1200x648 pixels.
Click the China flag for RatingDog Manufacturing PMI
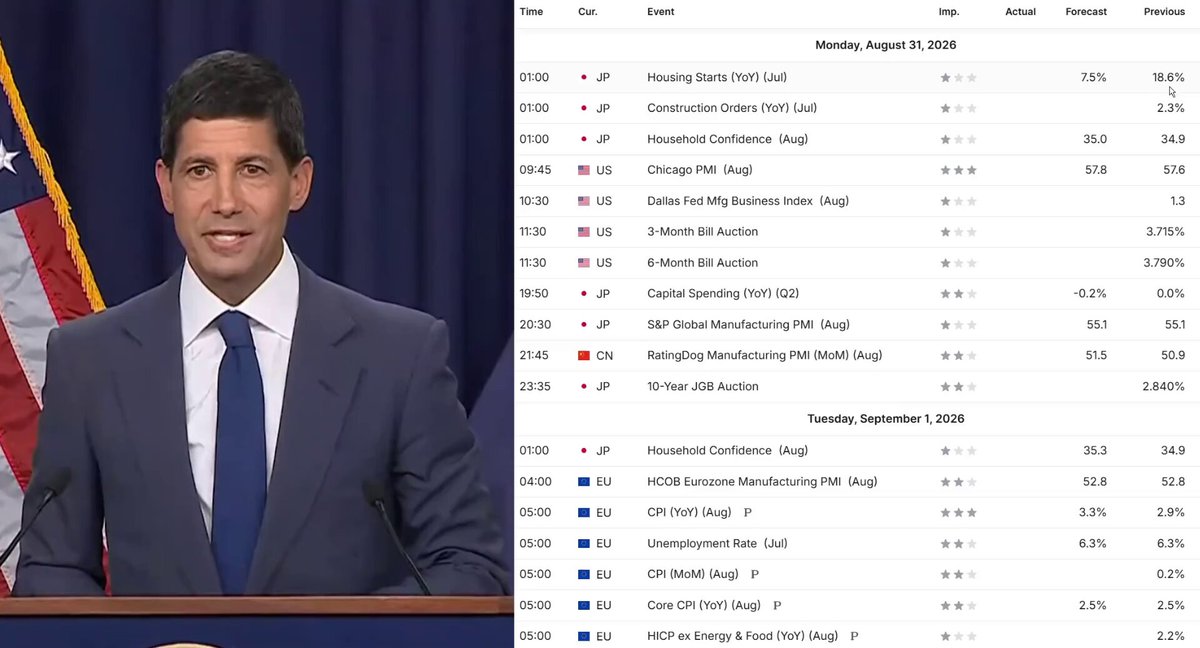[x=584, y=355]
